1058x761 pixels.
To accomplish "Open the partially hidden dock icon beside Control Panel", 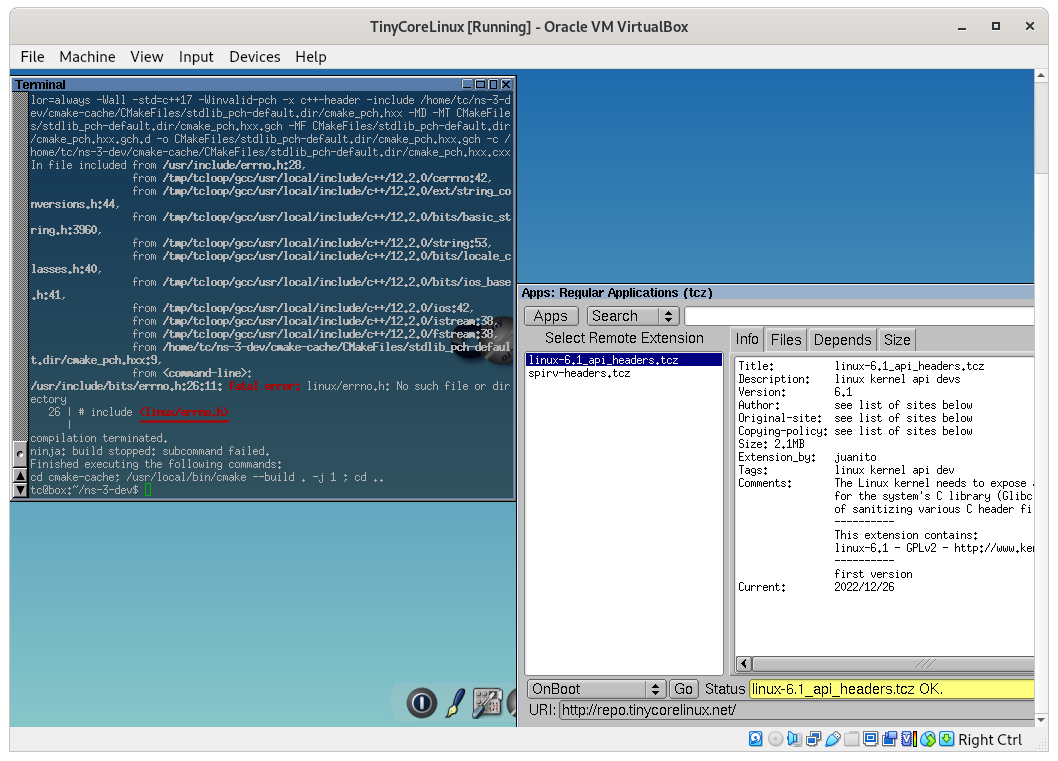I will (511, 703).
